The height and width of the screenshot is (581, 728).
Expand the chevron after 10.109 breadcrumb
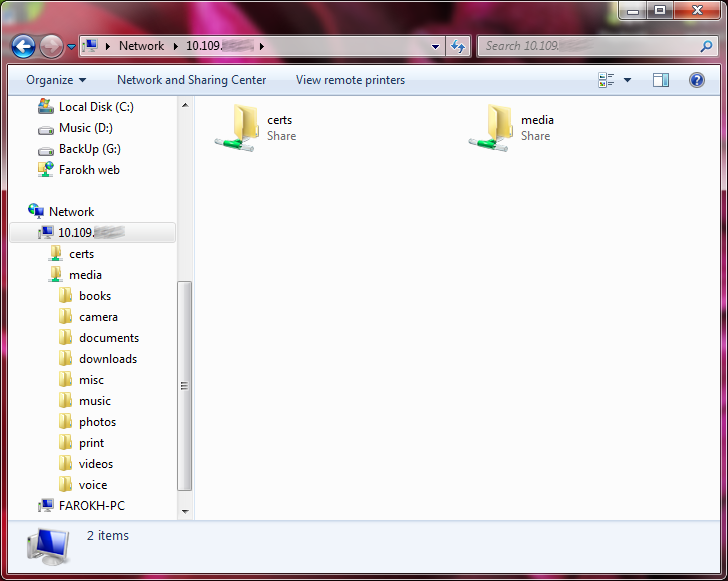coord(262,46)
